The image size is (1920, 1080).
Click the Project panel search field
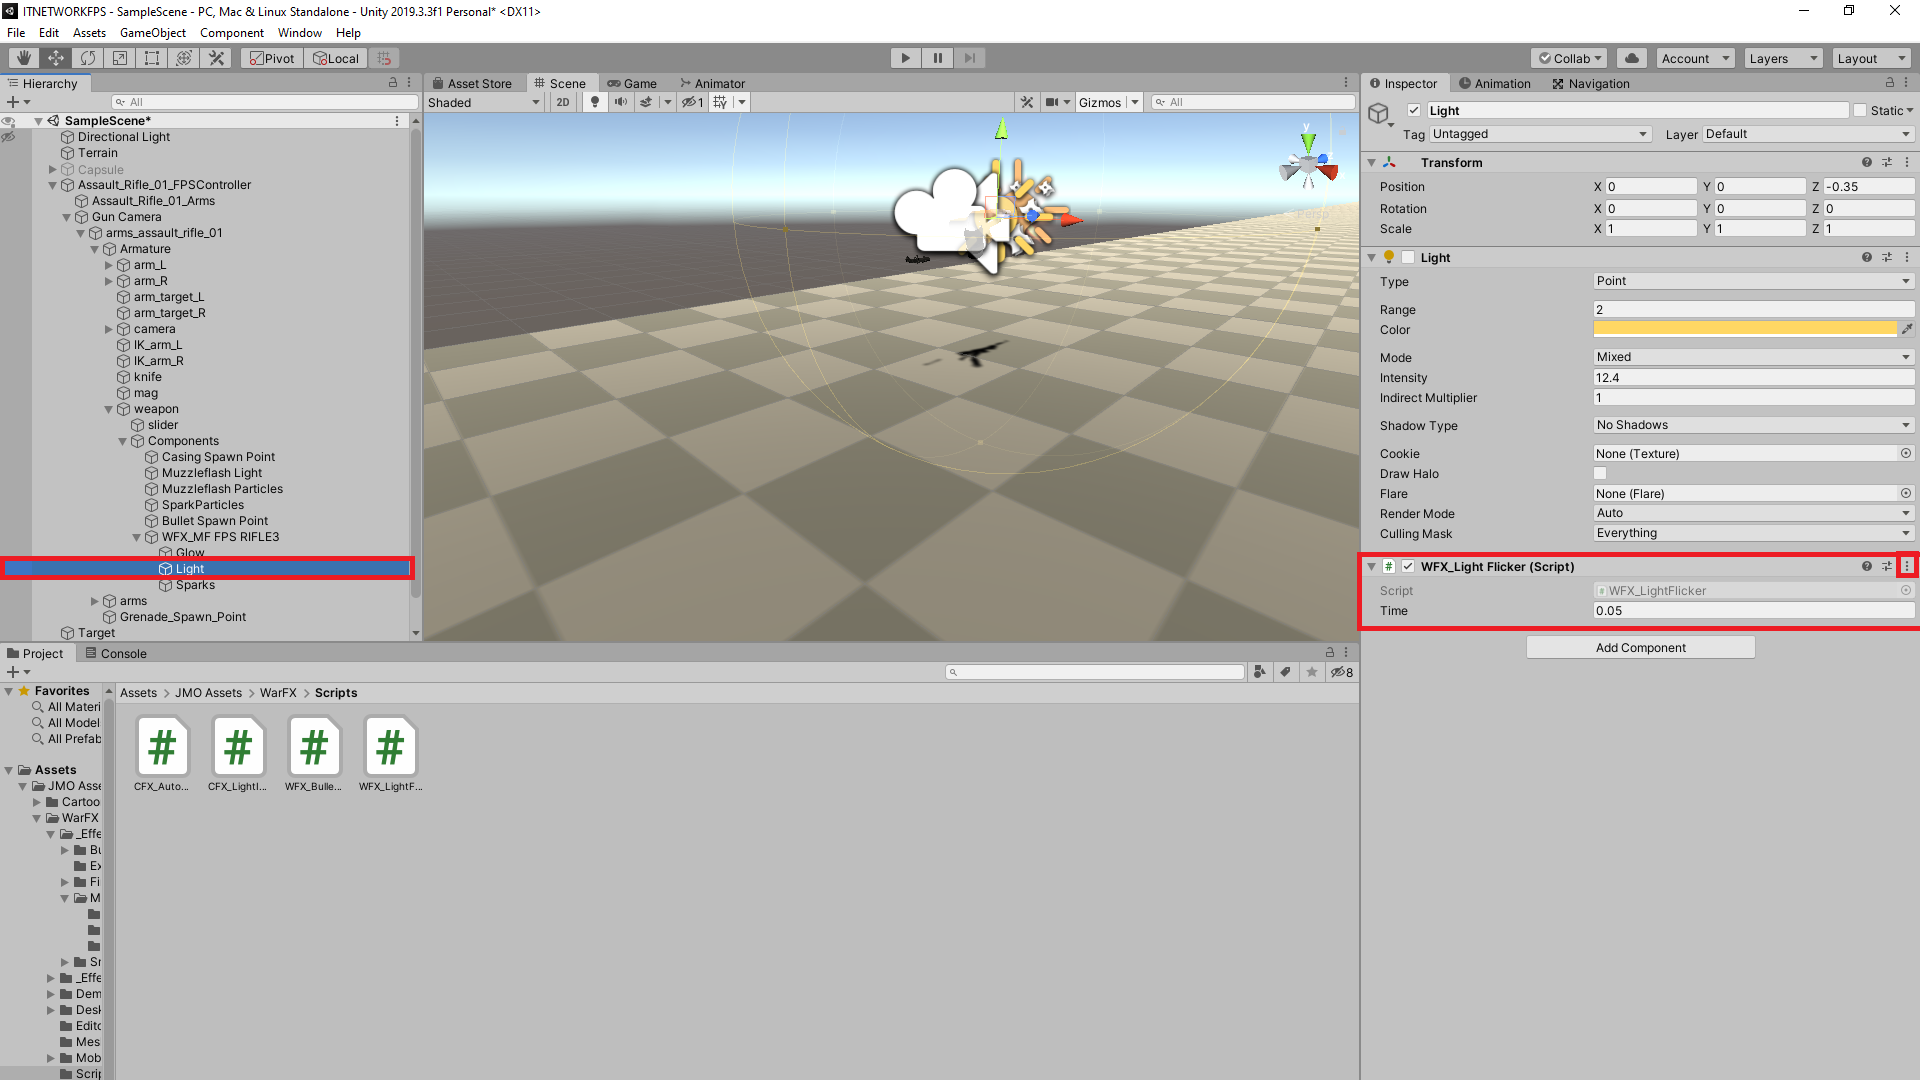click(x=1095, y=671)
